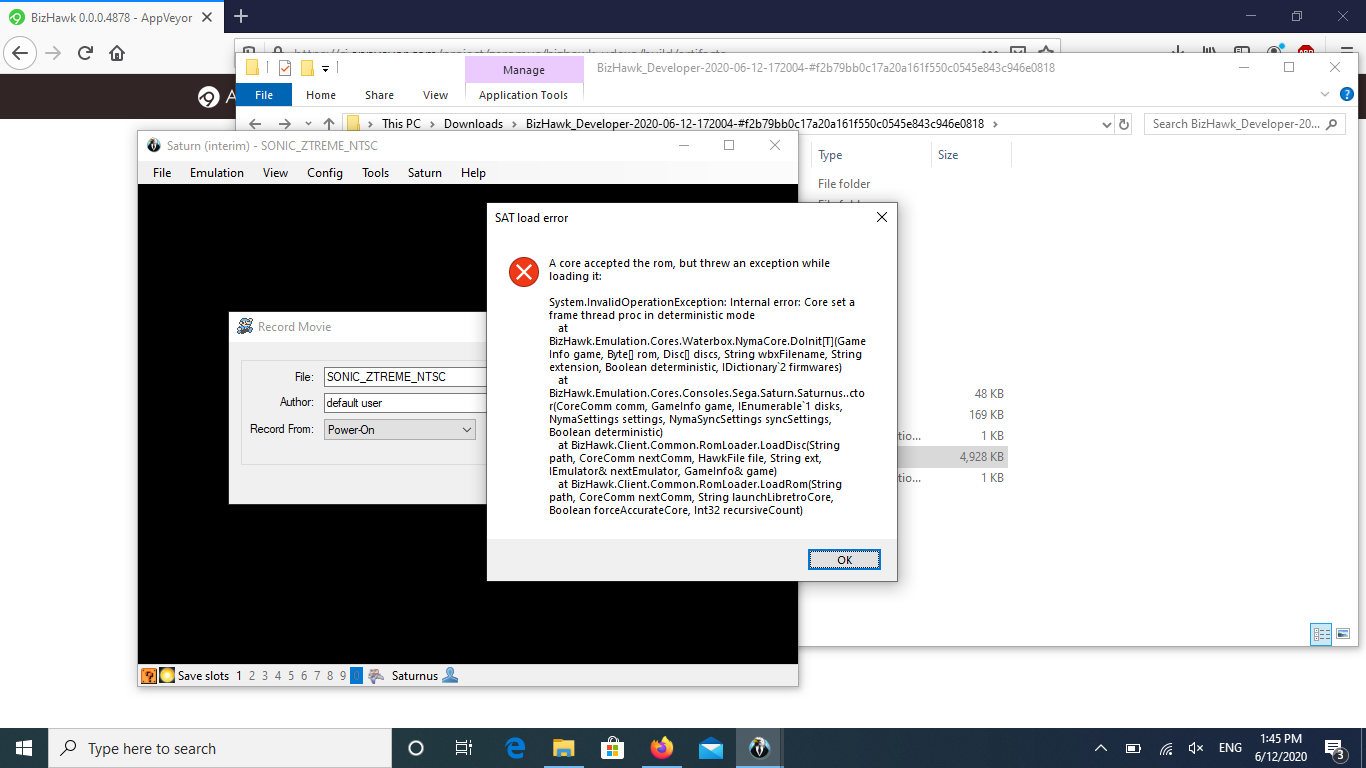
Task: Click the profile user icon in status bar
Action: point(450,676)
